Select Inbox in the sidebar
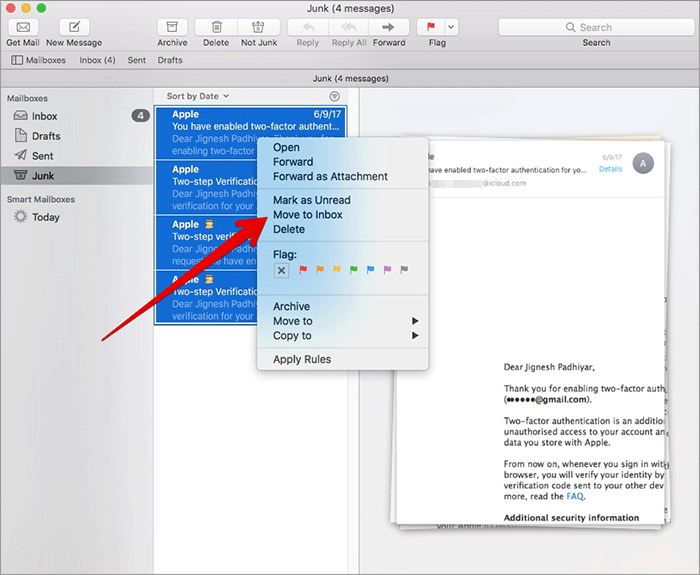Screen dimensions: 700x575 click(x=77, y=116)
